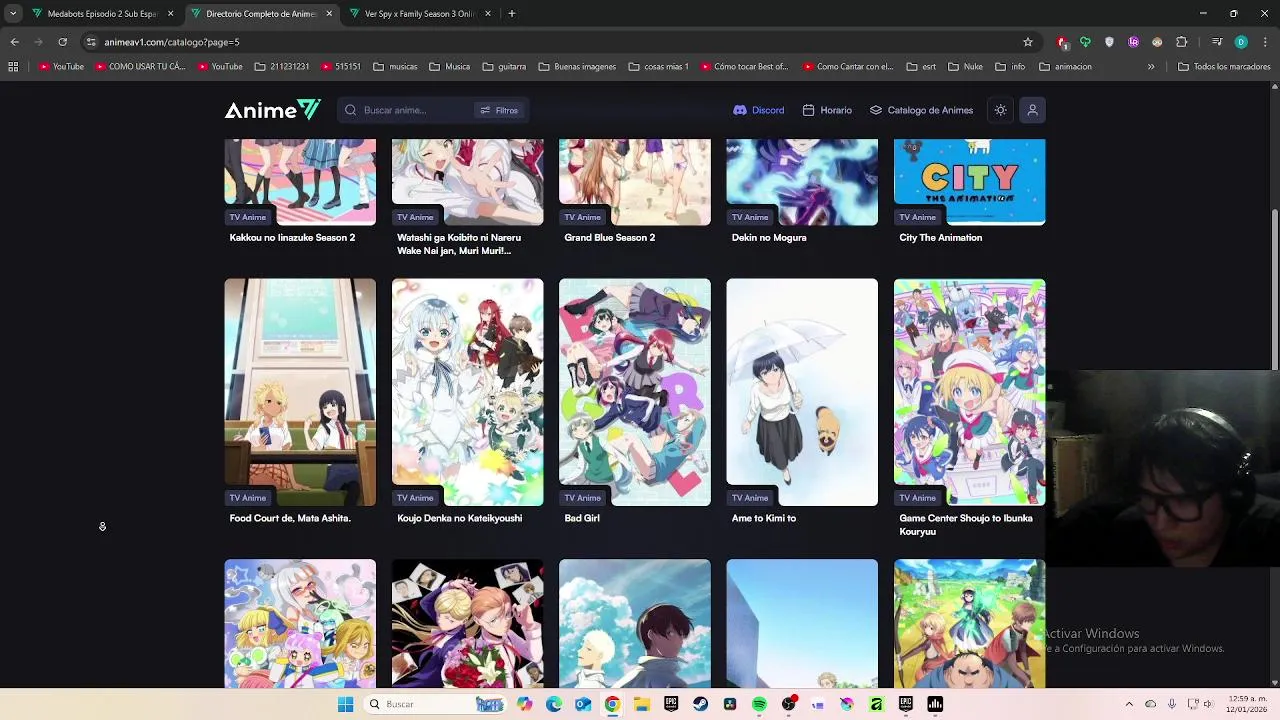The height and width of the screenshot is (720, 1280).
Task: Open the user account icon
Action: pos(1032,110)
